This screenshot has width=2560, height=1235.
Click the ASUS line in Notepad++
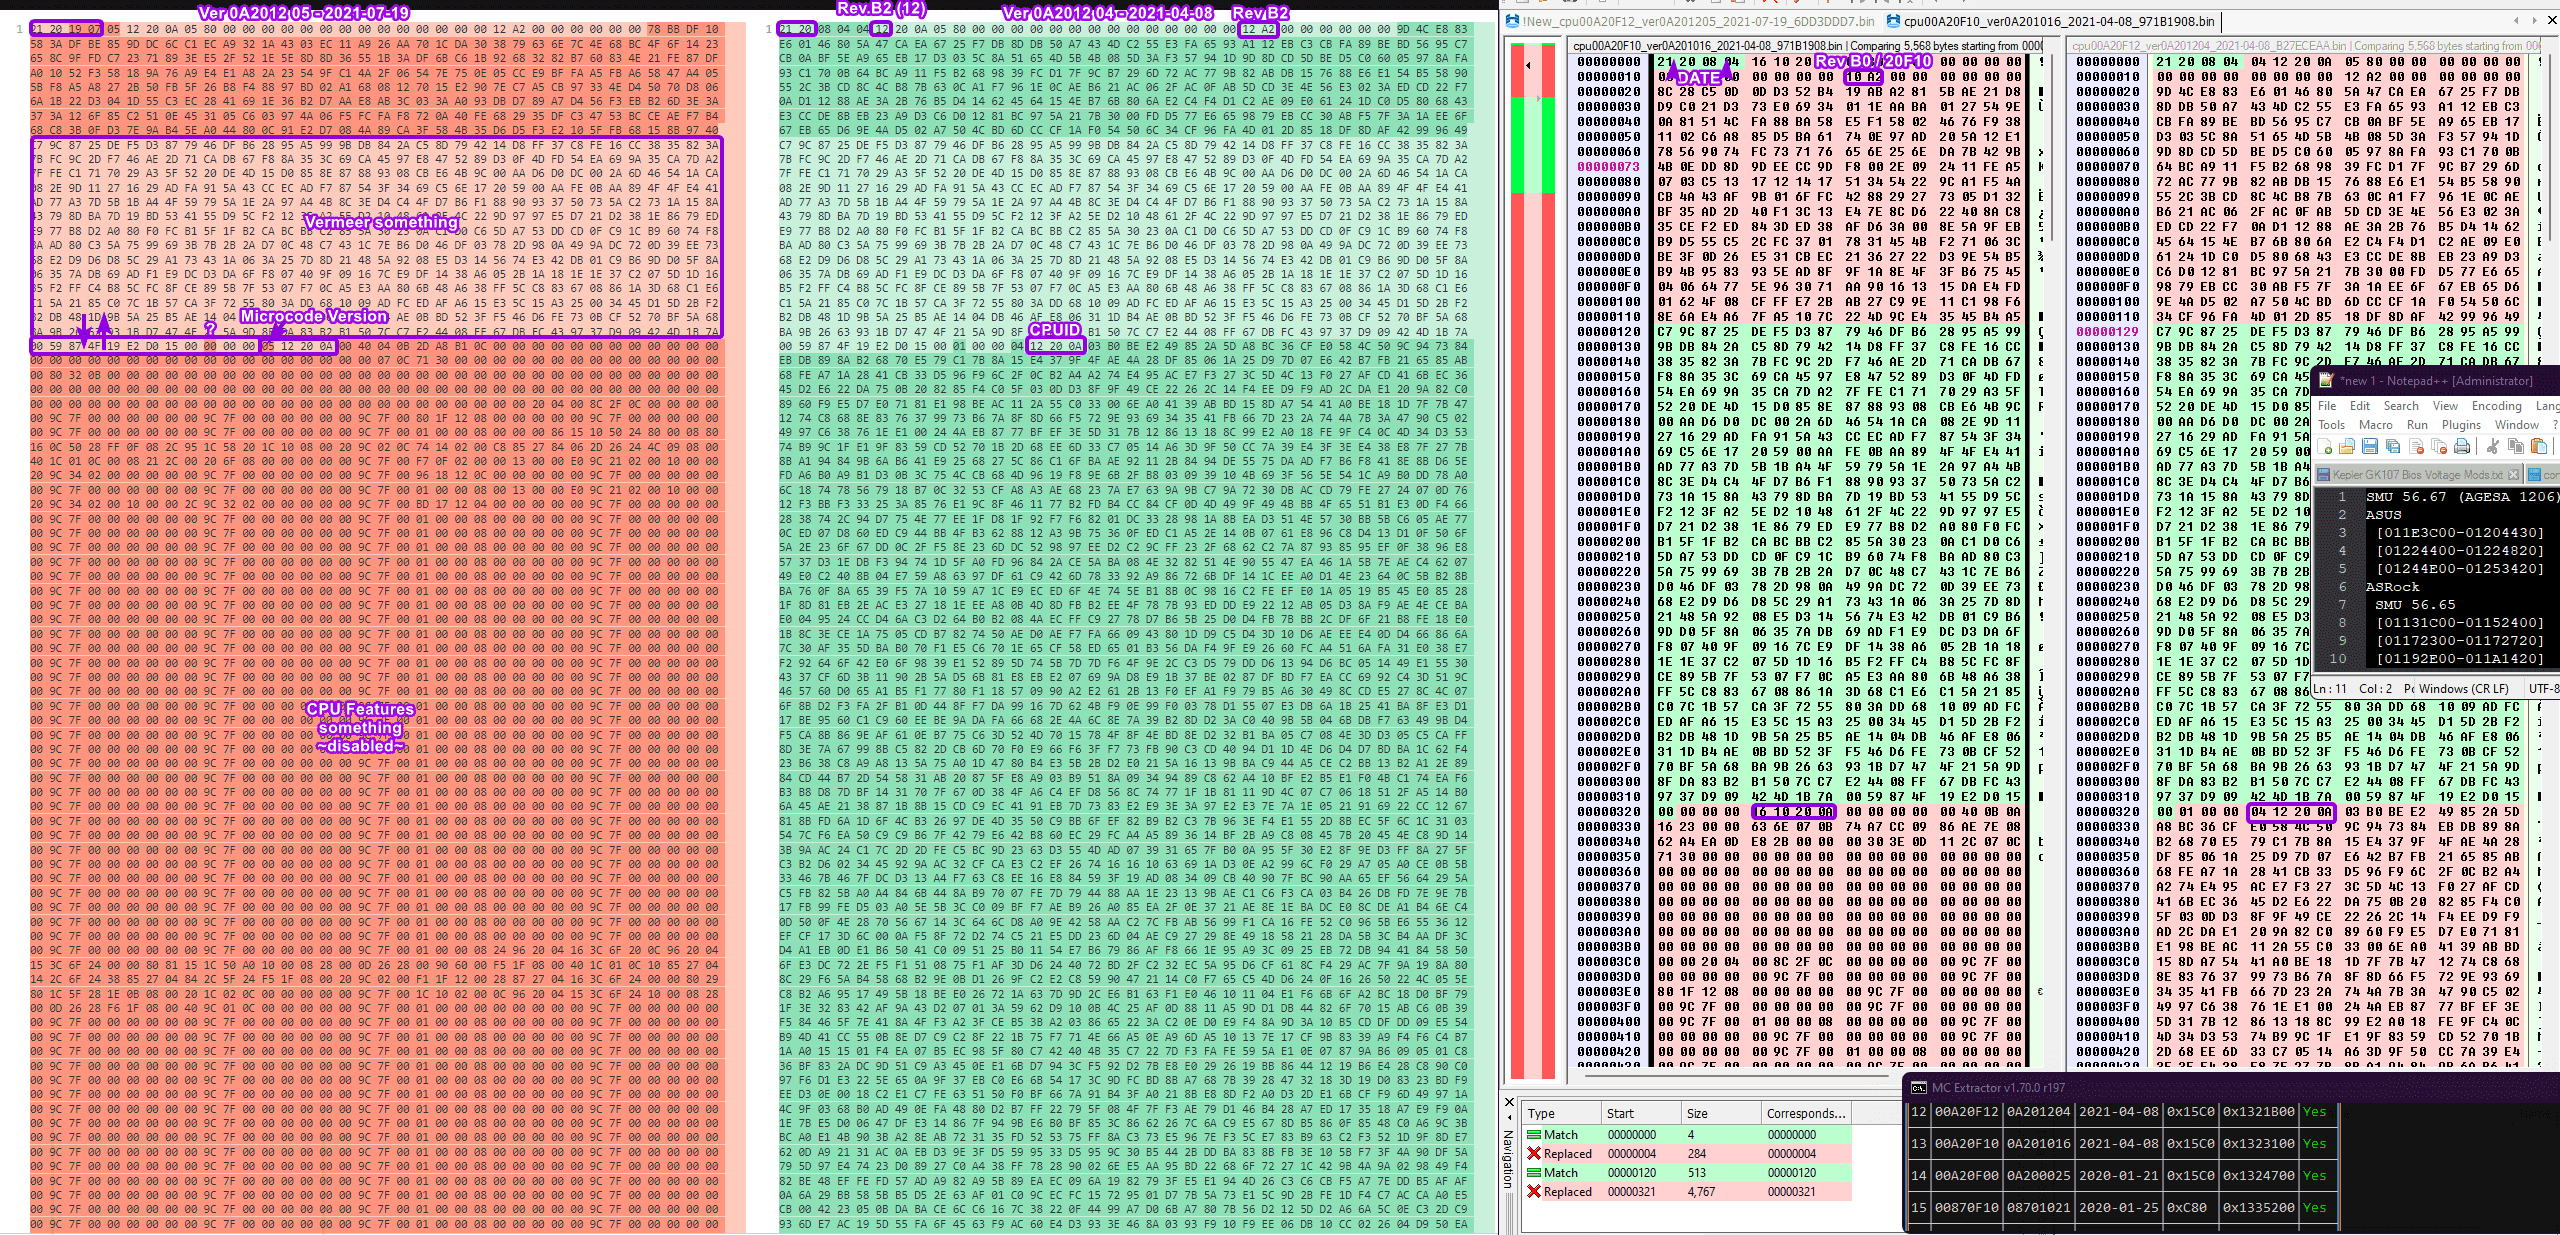[2384, 515]
